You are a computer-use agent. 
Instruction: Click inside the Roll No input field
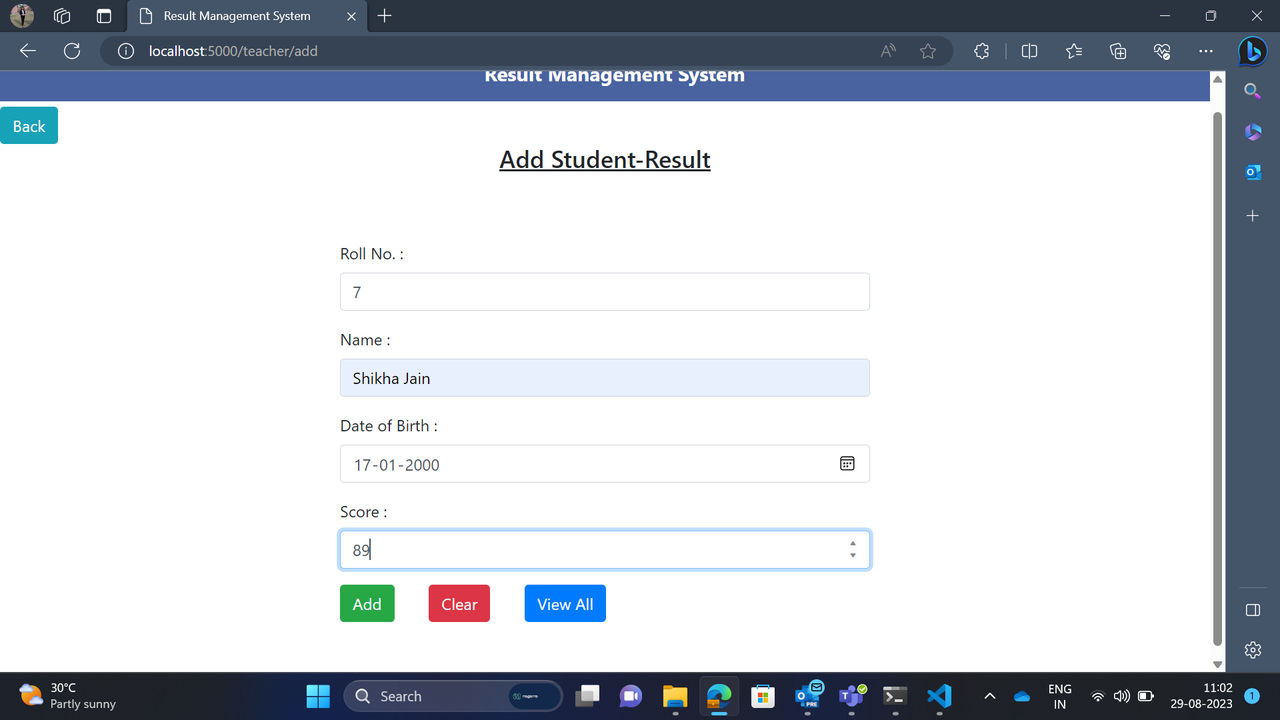(604, 291)
